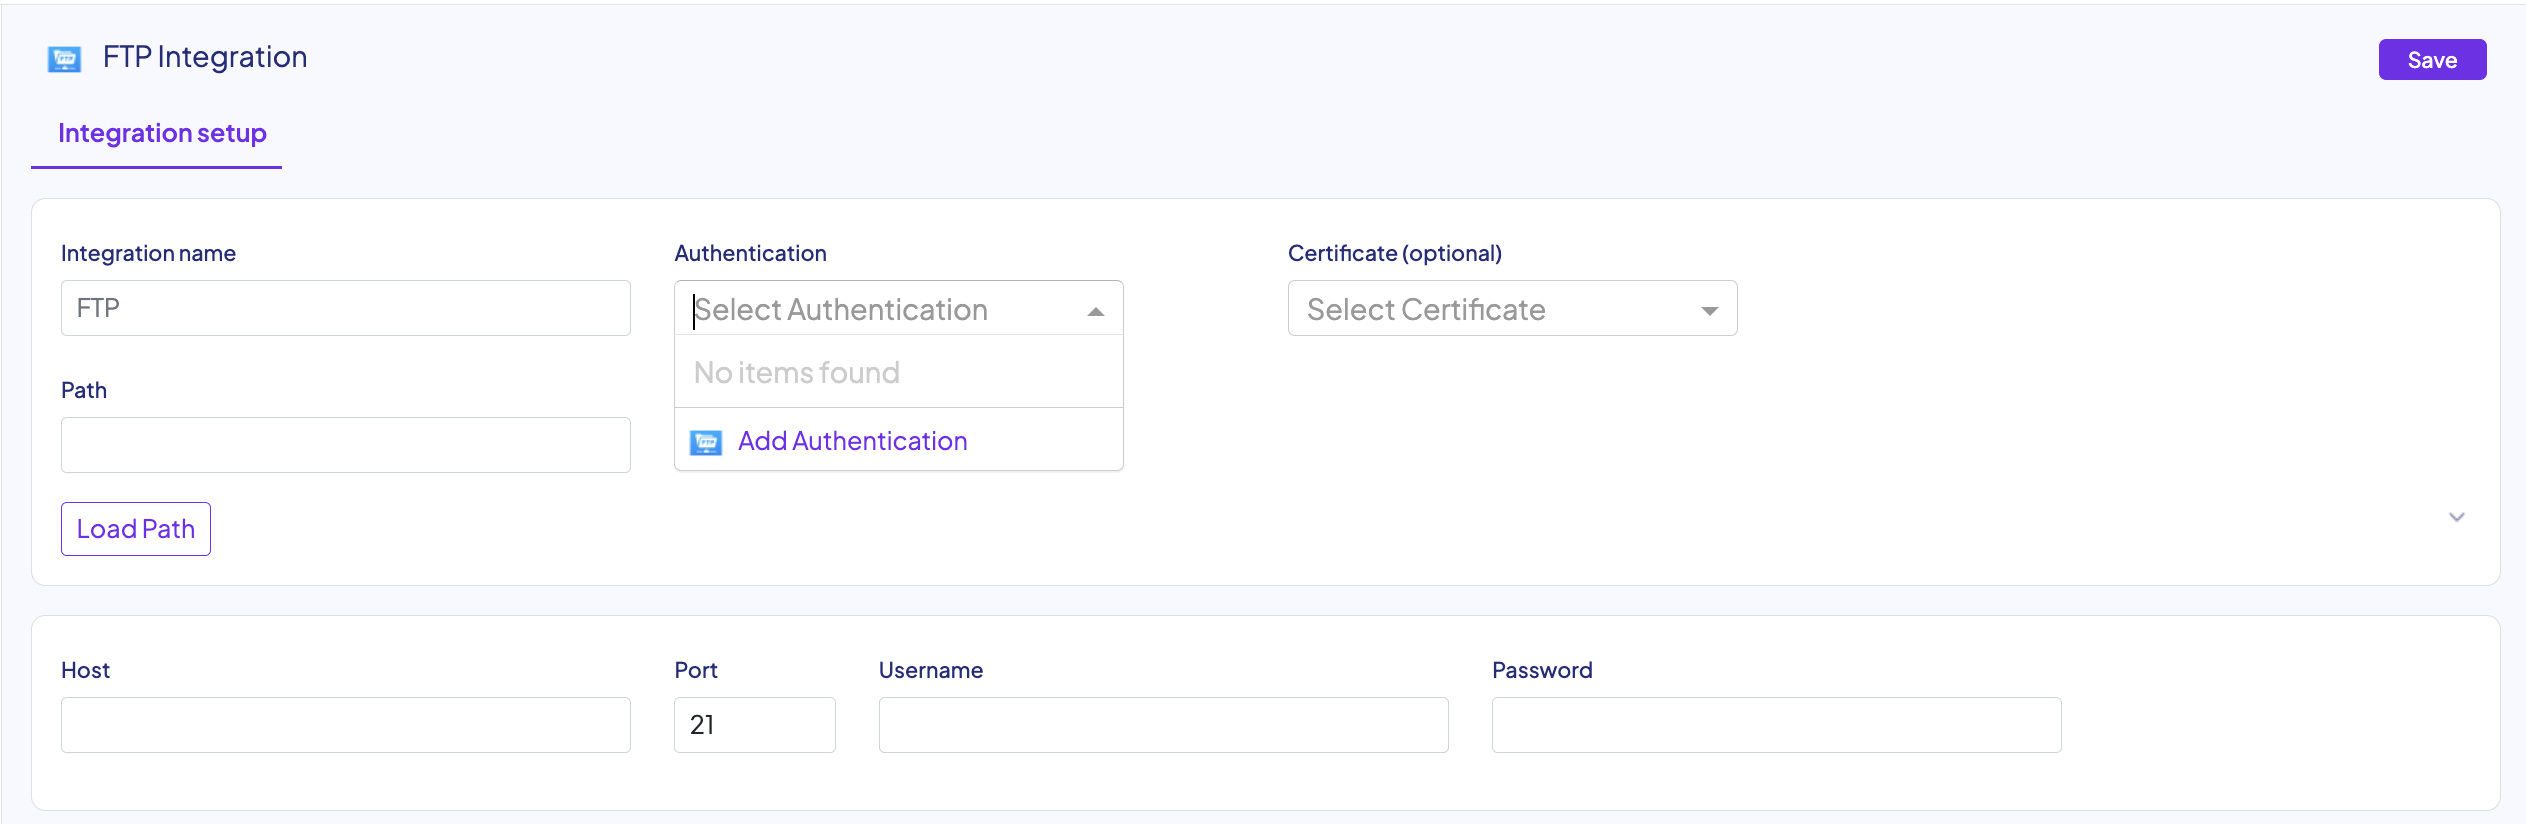Viewport: 2526px width, 824px height.
Task: Click the 'No items found' message
Action: click(x=797, y=372)
